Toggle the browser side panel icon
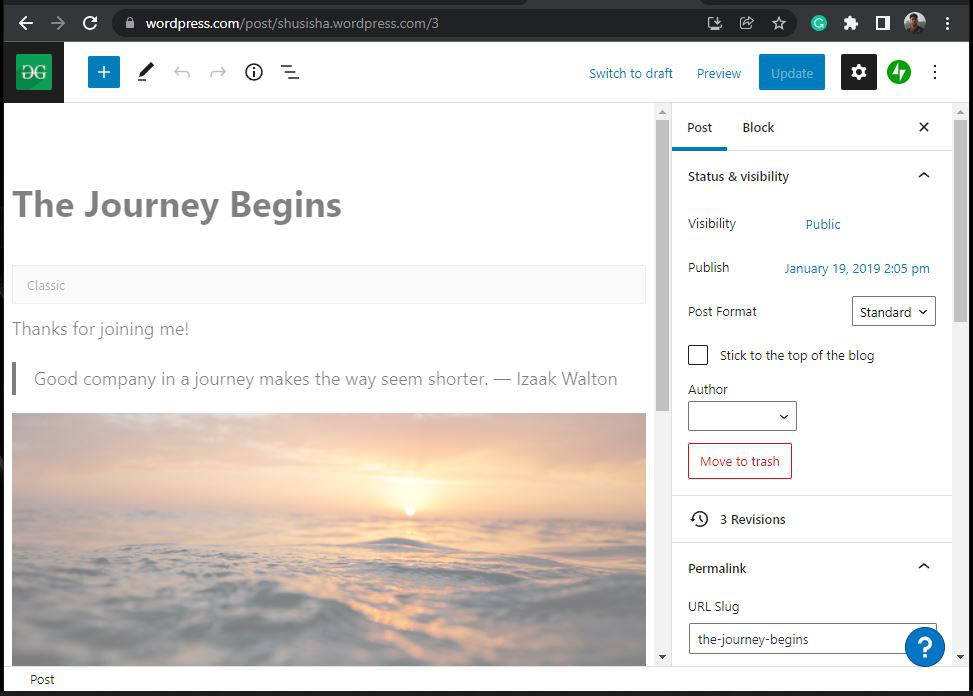Screen dimensions: 973x696 pos(882,24)
